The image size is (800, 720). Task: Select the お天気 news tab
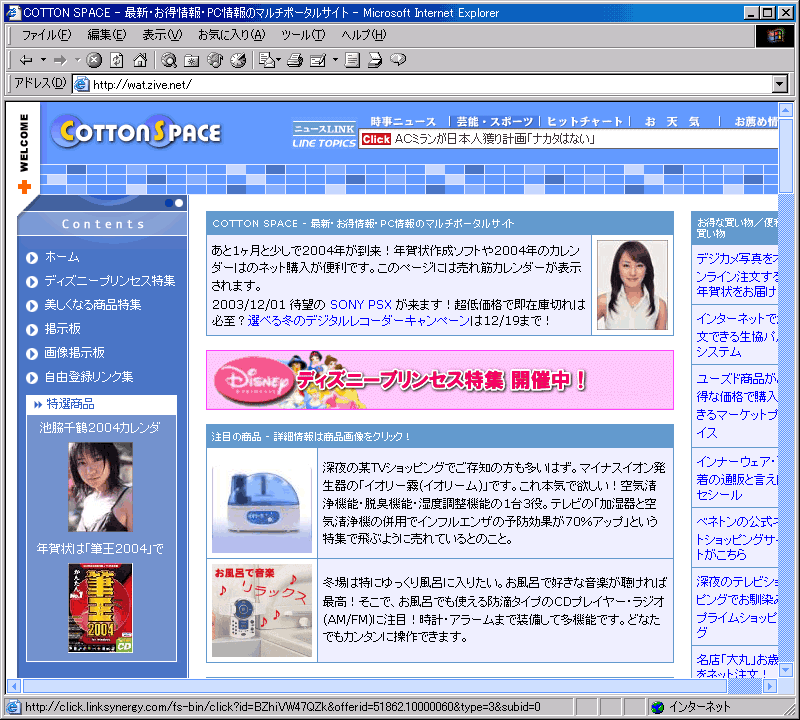click(672, 121)
